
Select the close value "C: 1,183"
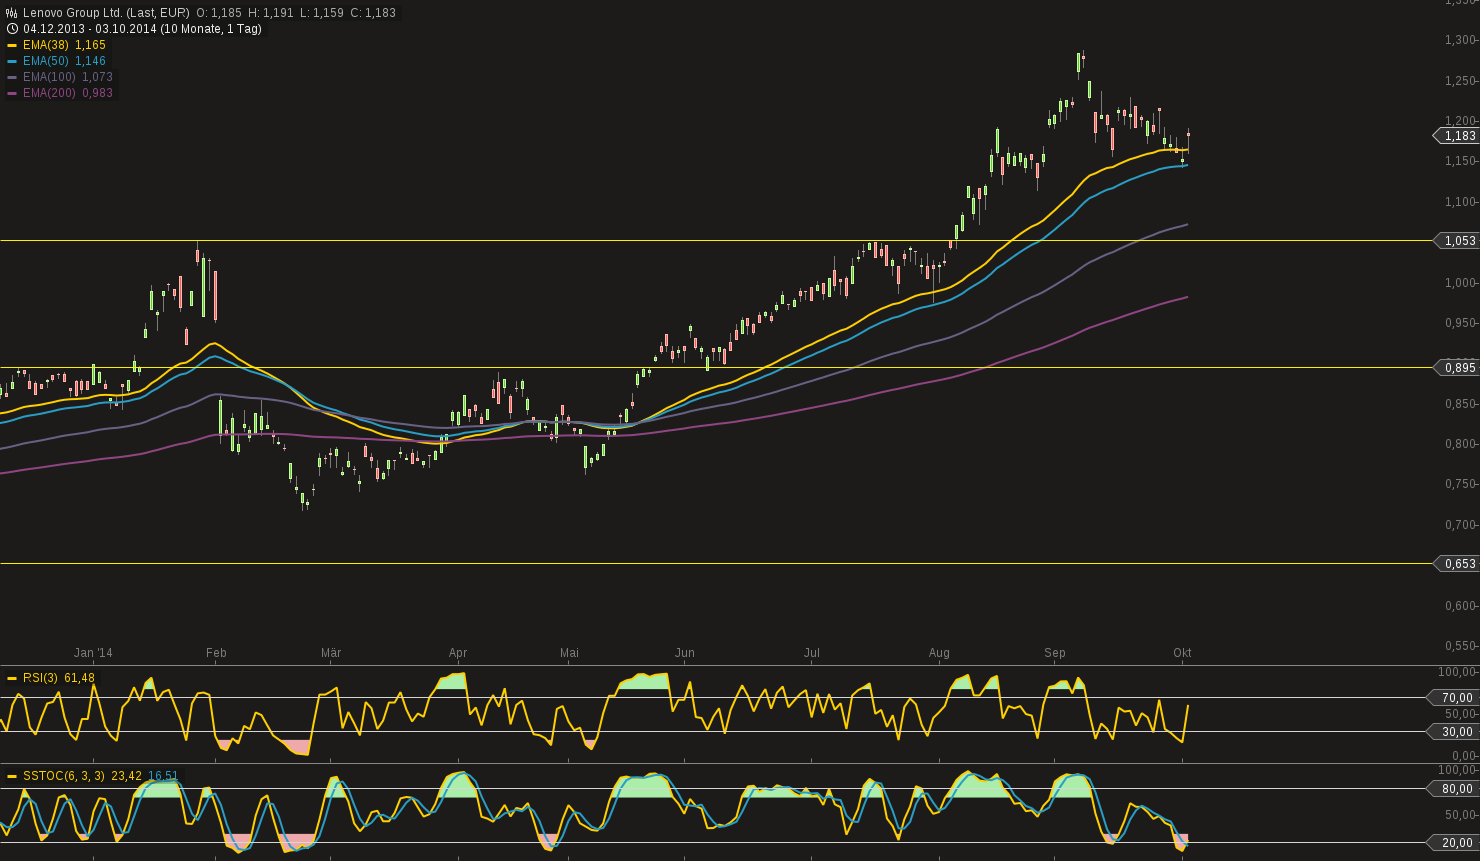[373, 13]
